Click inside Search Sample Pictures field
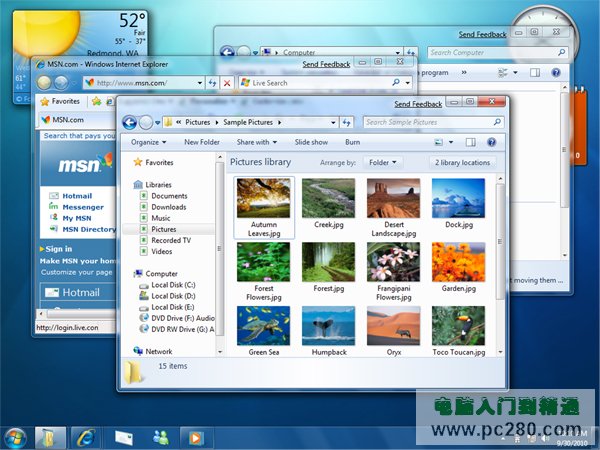Image resolution: width=600 pixels, height=450 pixels. (x=433, y=122)
